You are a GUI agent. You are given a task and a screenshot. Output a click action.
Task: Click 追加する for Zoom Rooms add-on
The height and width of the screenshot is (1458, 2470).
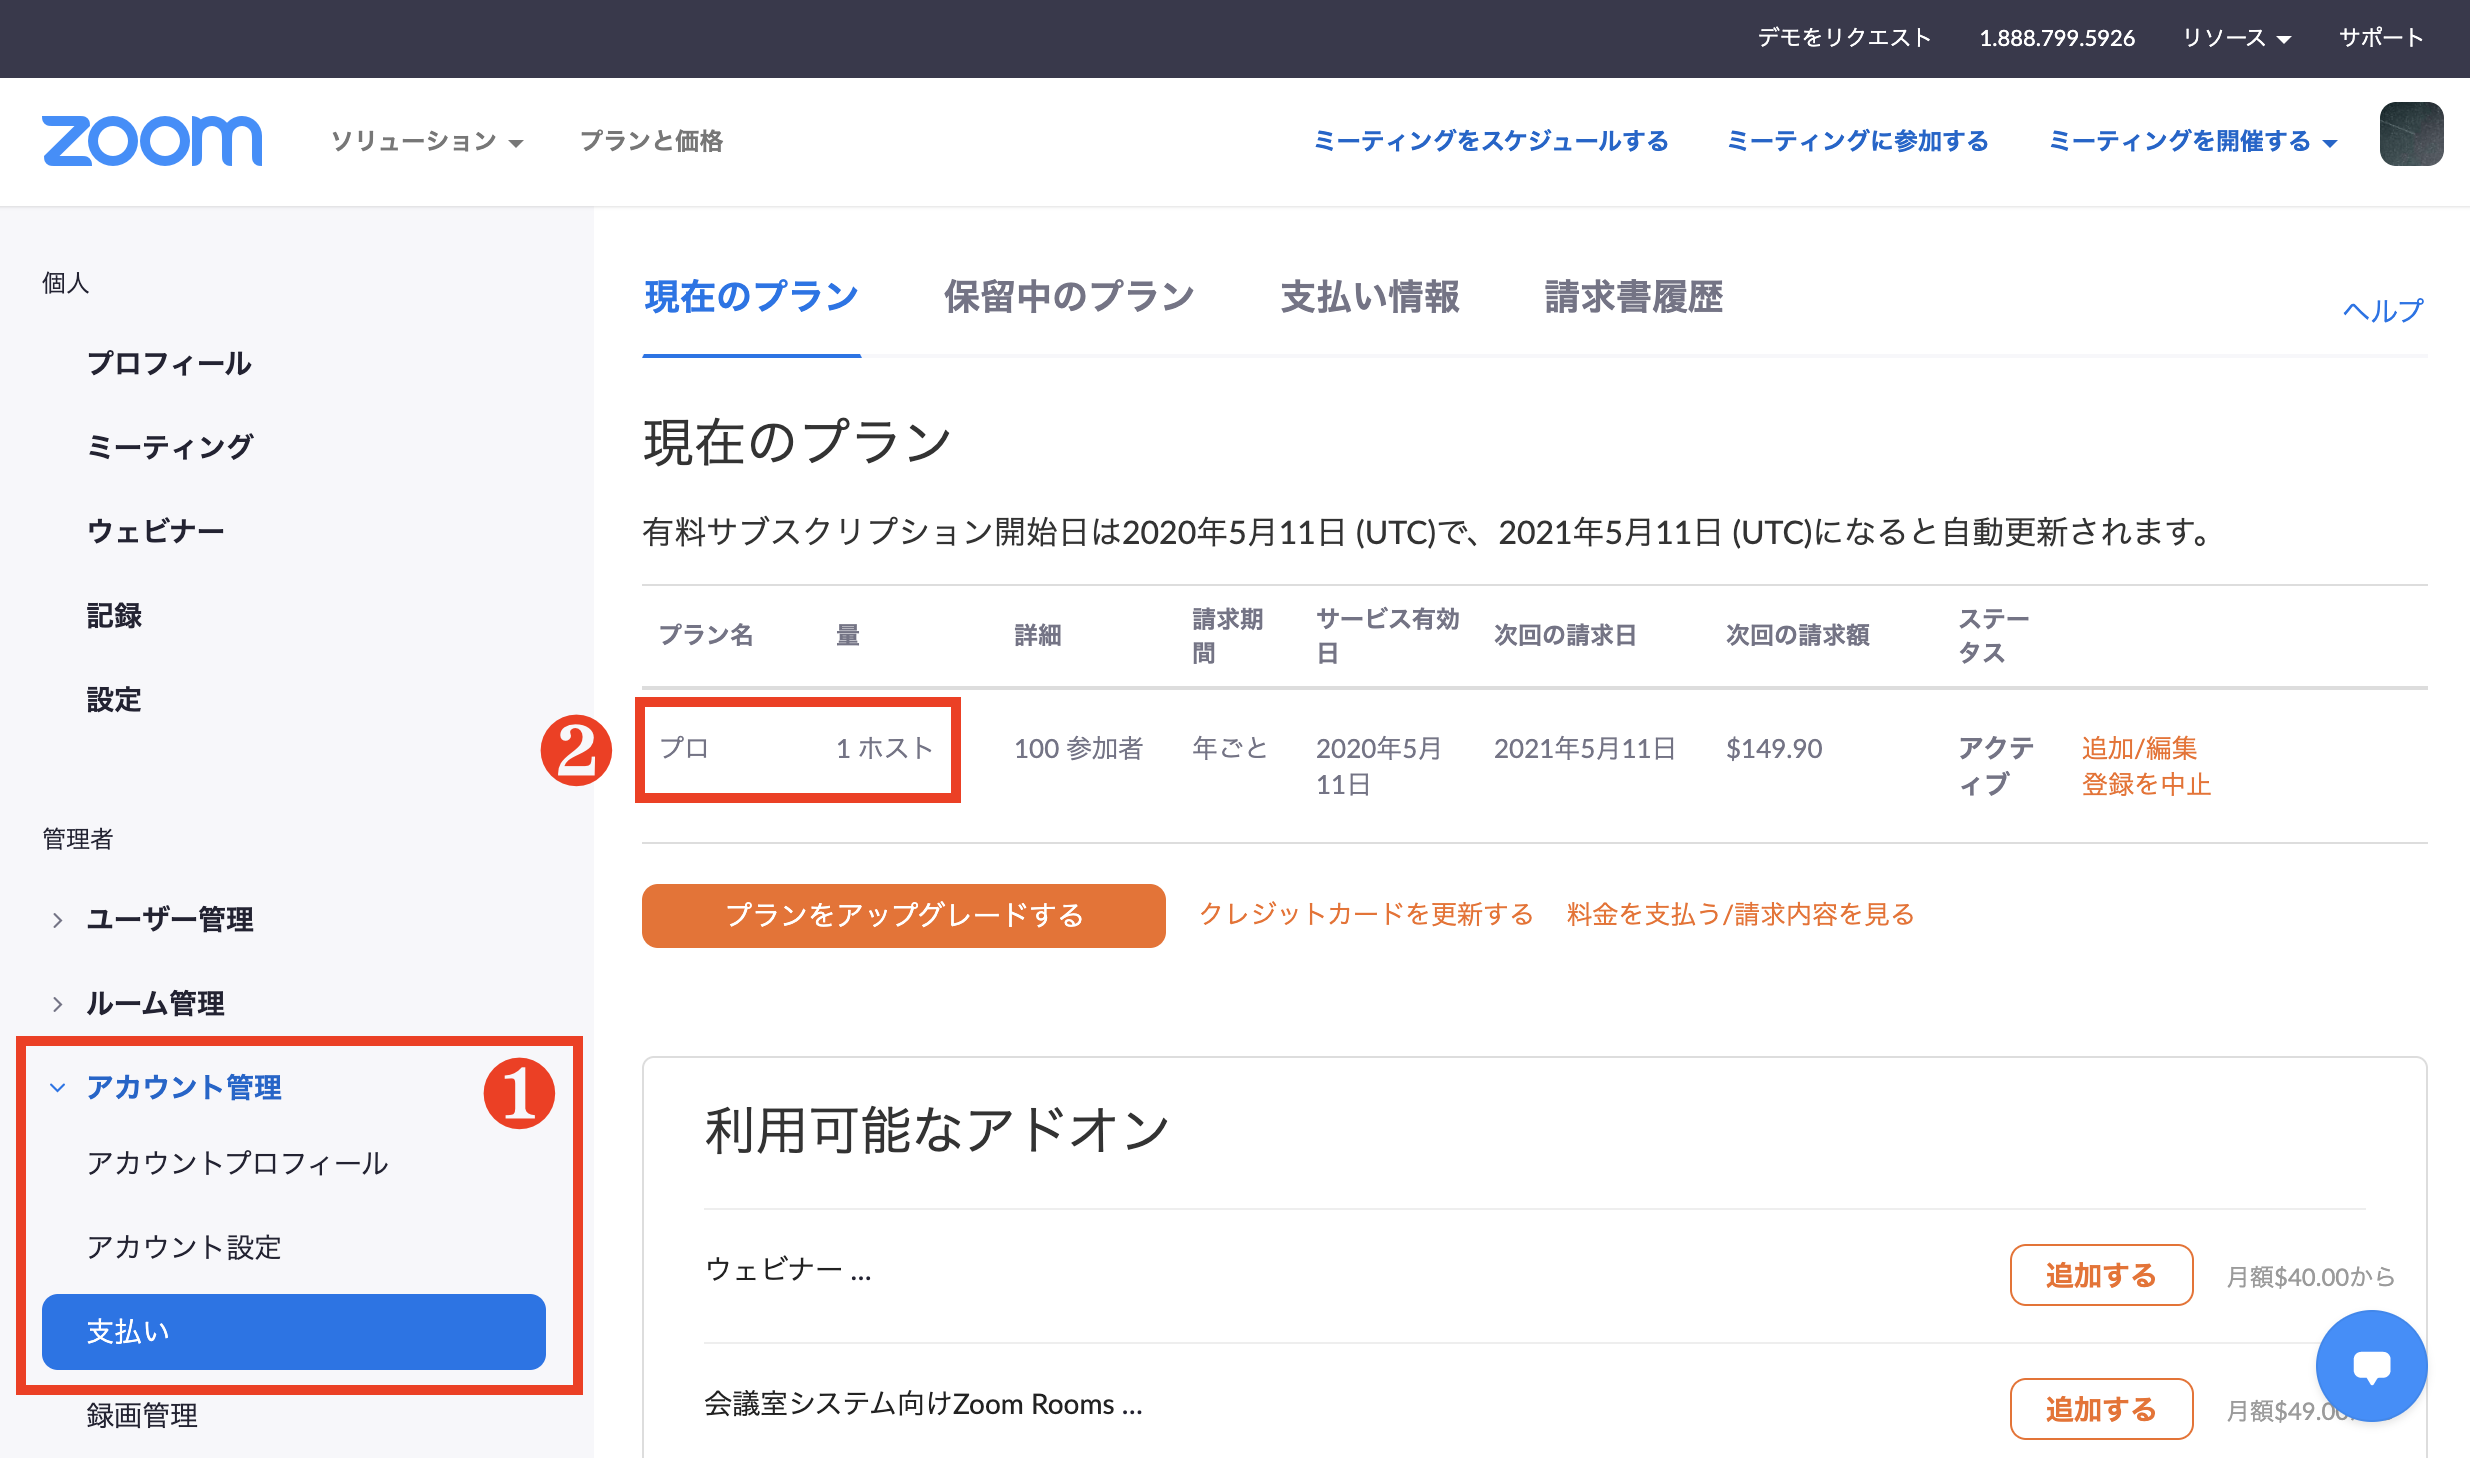click(2101, 1409)
